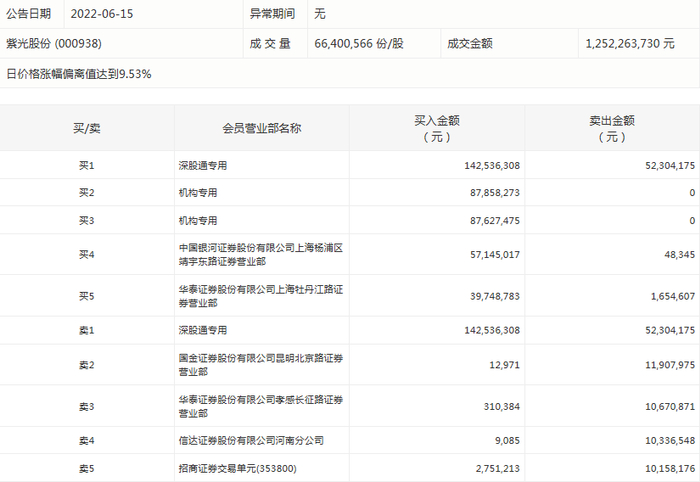Select buy amount 87,627,475

(x=495, y=220)
